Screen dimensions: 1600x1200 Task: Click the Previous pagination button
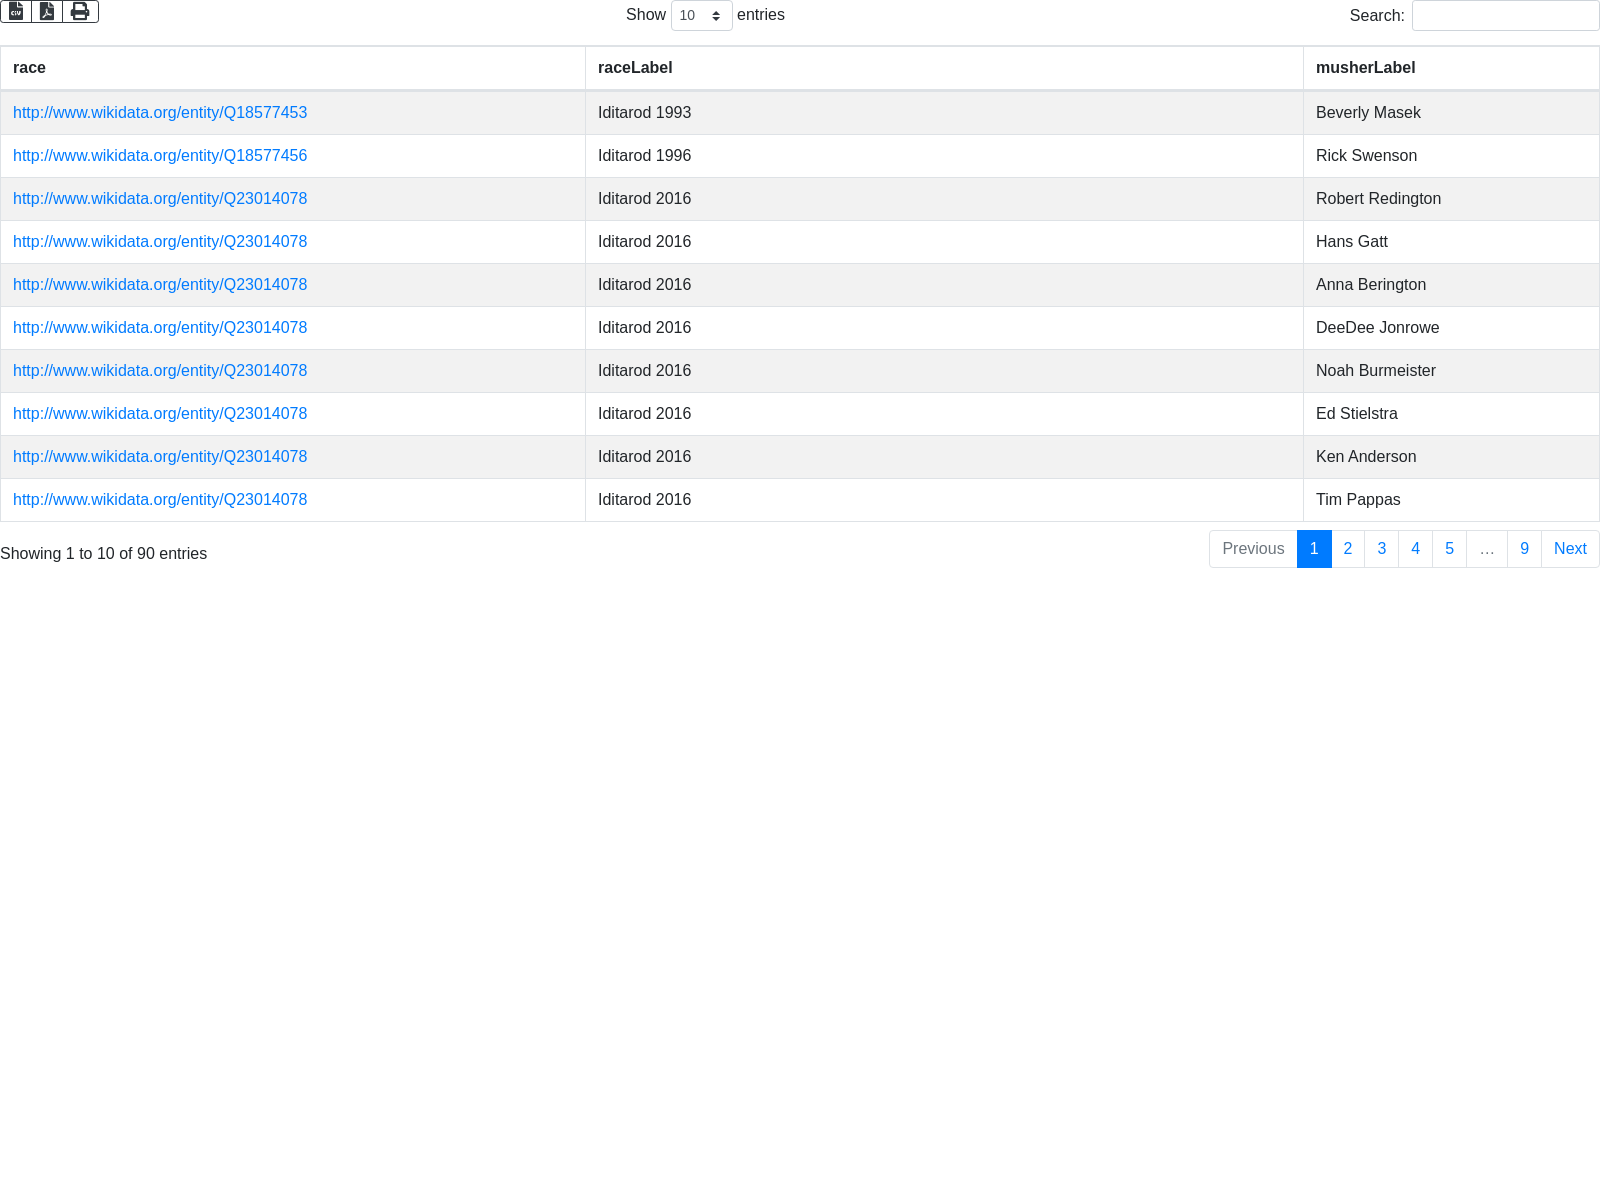(x=1253, y=549)
